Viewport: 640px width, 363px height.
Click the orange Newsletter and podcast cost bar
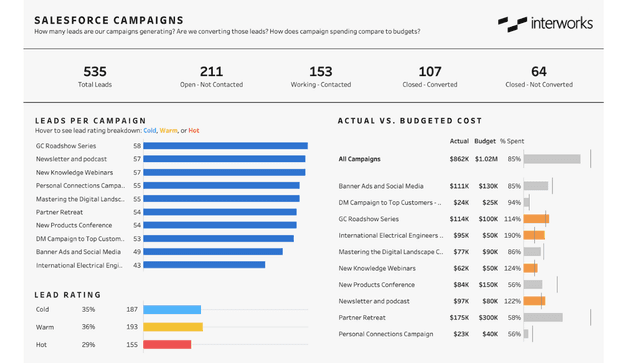click(x=534, y=301)
